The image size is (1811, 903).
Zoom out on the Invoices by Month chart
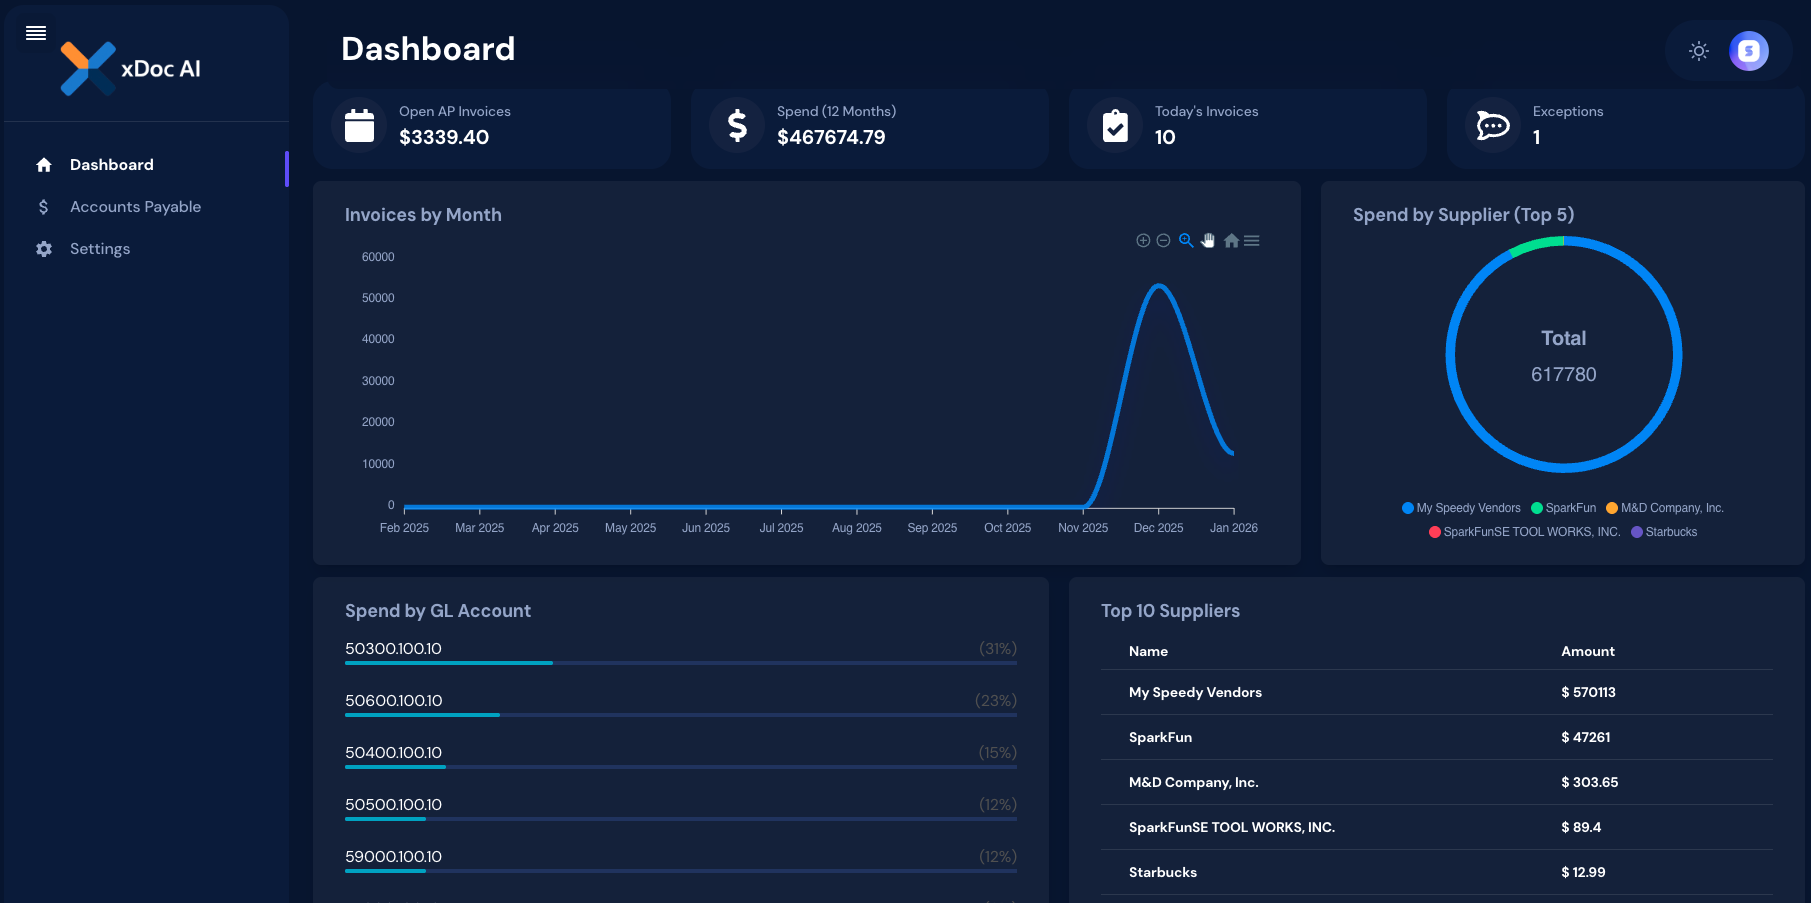point(1163,241)
